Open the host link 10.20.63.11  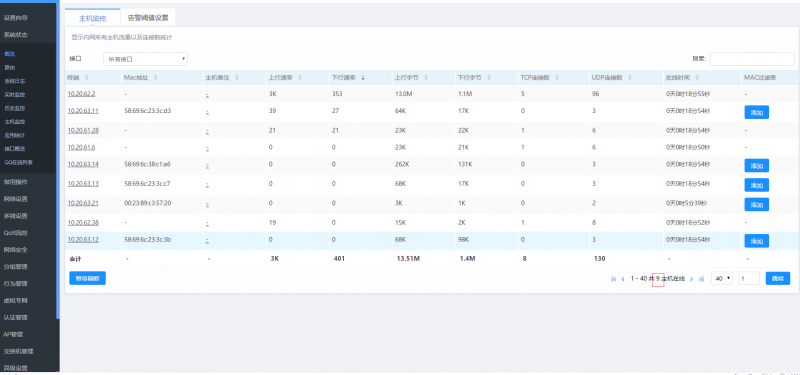[x=83, y=111]
